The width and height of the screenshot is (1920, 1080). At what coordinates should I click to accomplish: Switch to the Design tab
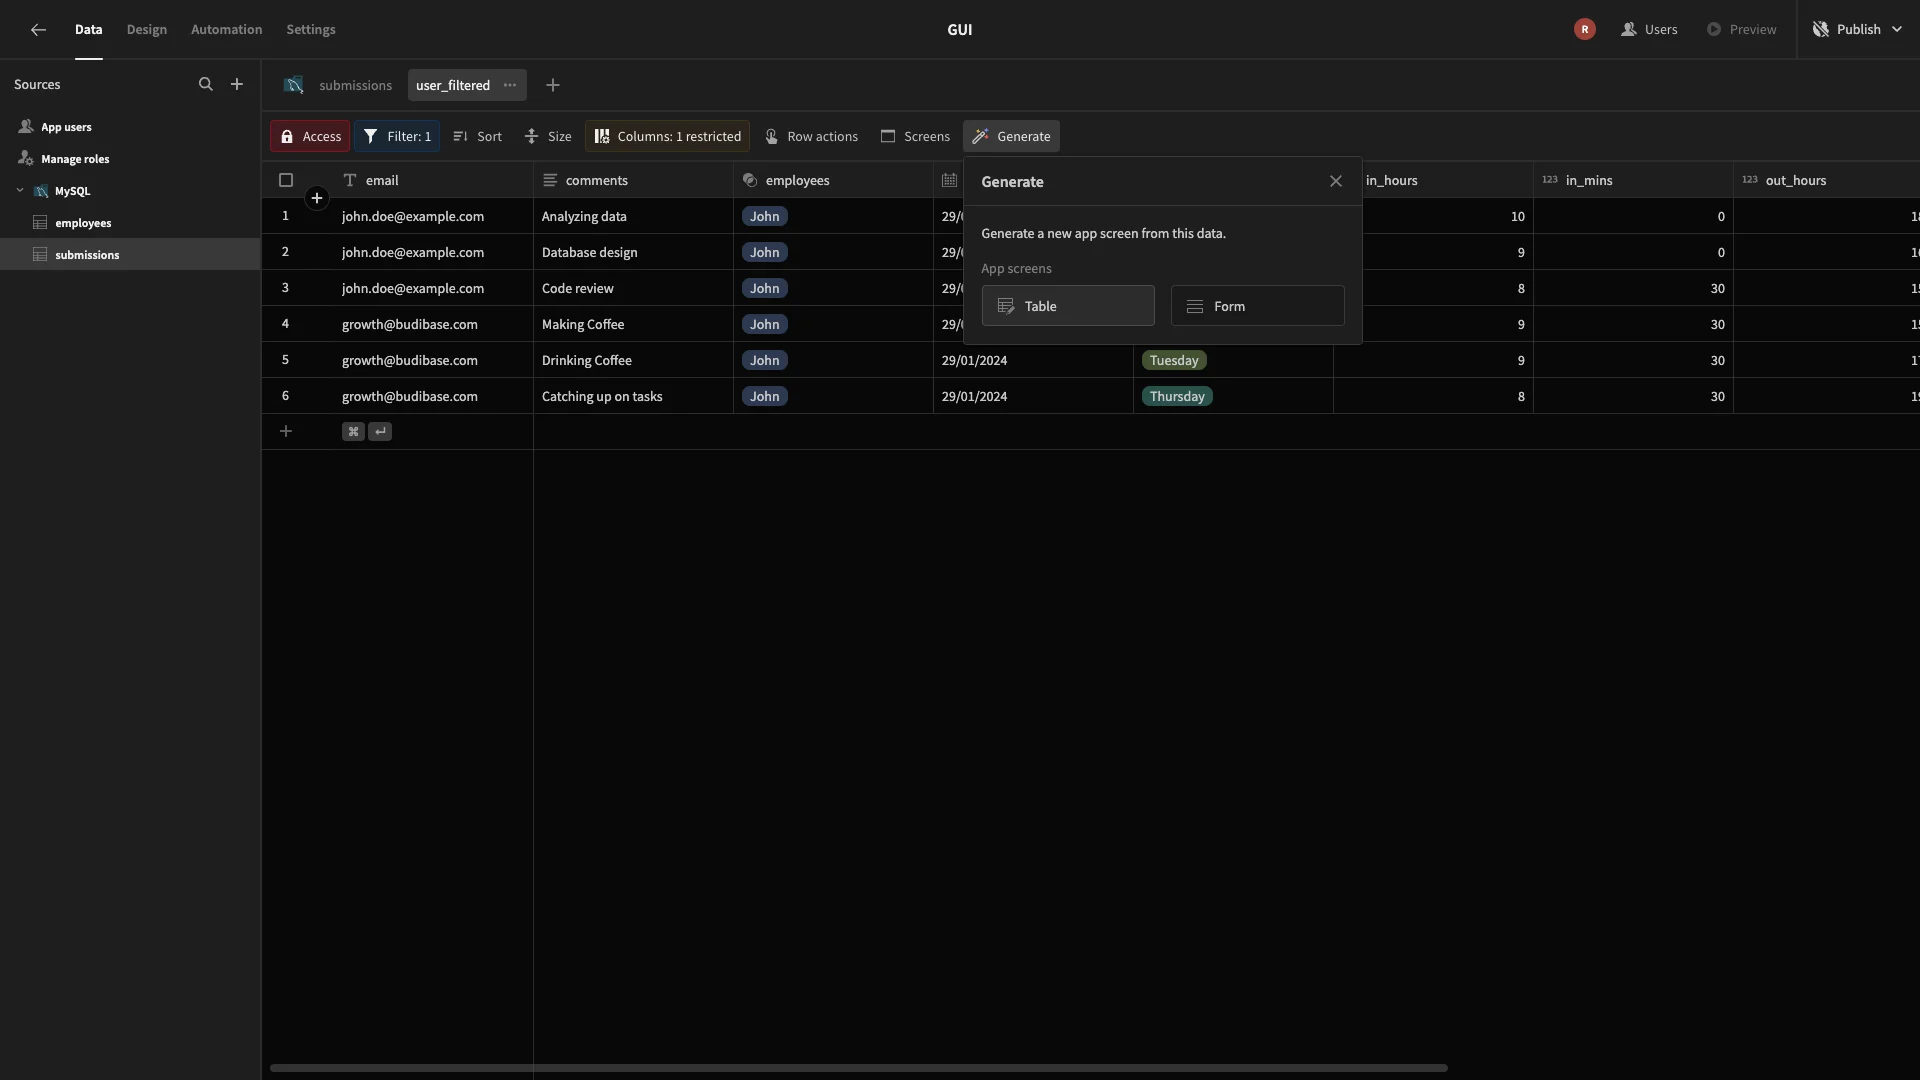click(x=147, y=30)
